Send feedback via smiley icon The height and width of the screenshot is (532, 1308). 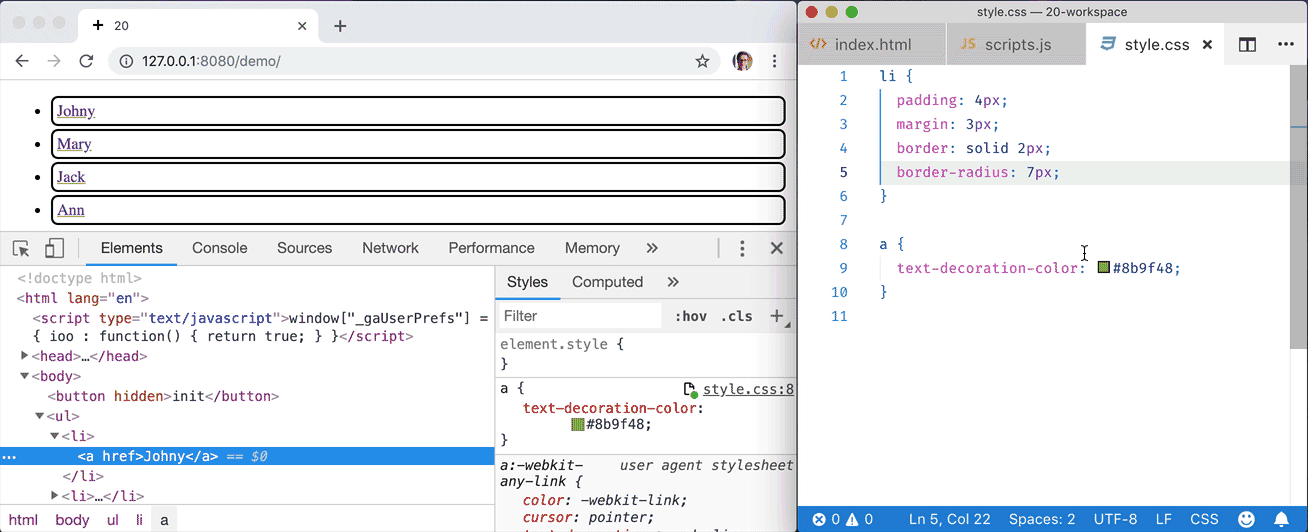coord(1247,520)
